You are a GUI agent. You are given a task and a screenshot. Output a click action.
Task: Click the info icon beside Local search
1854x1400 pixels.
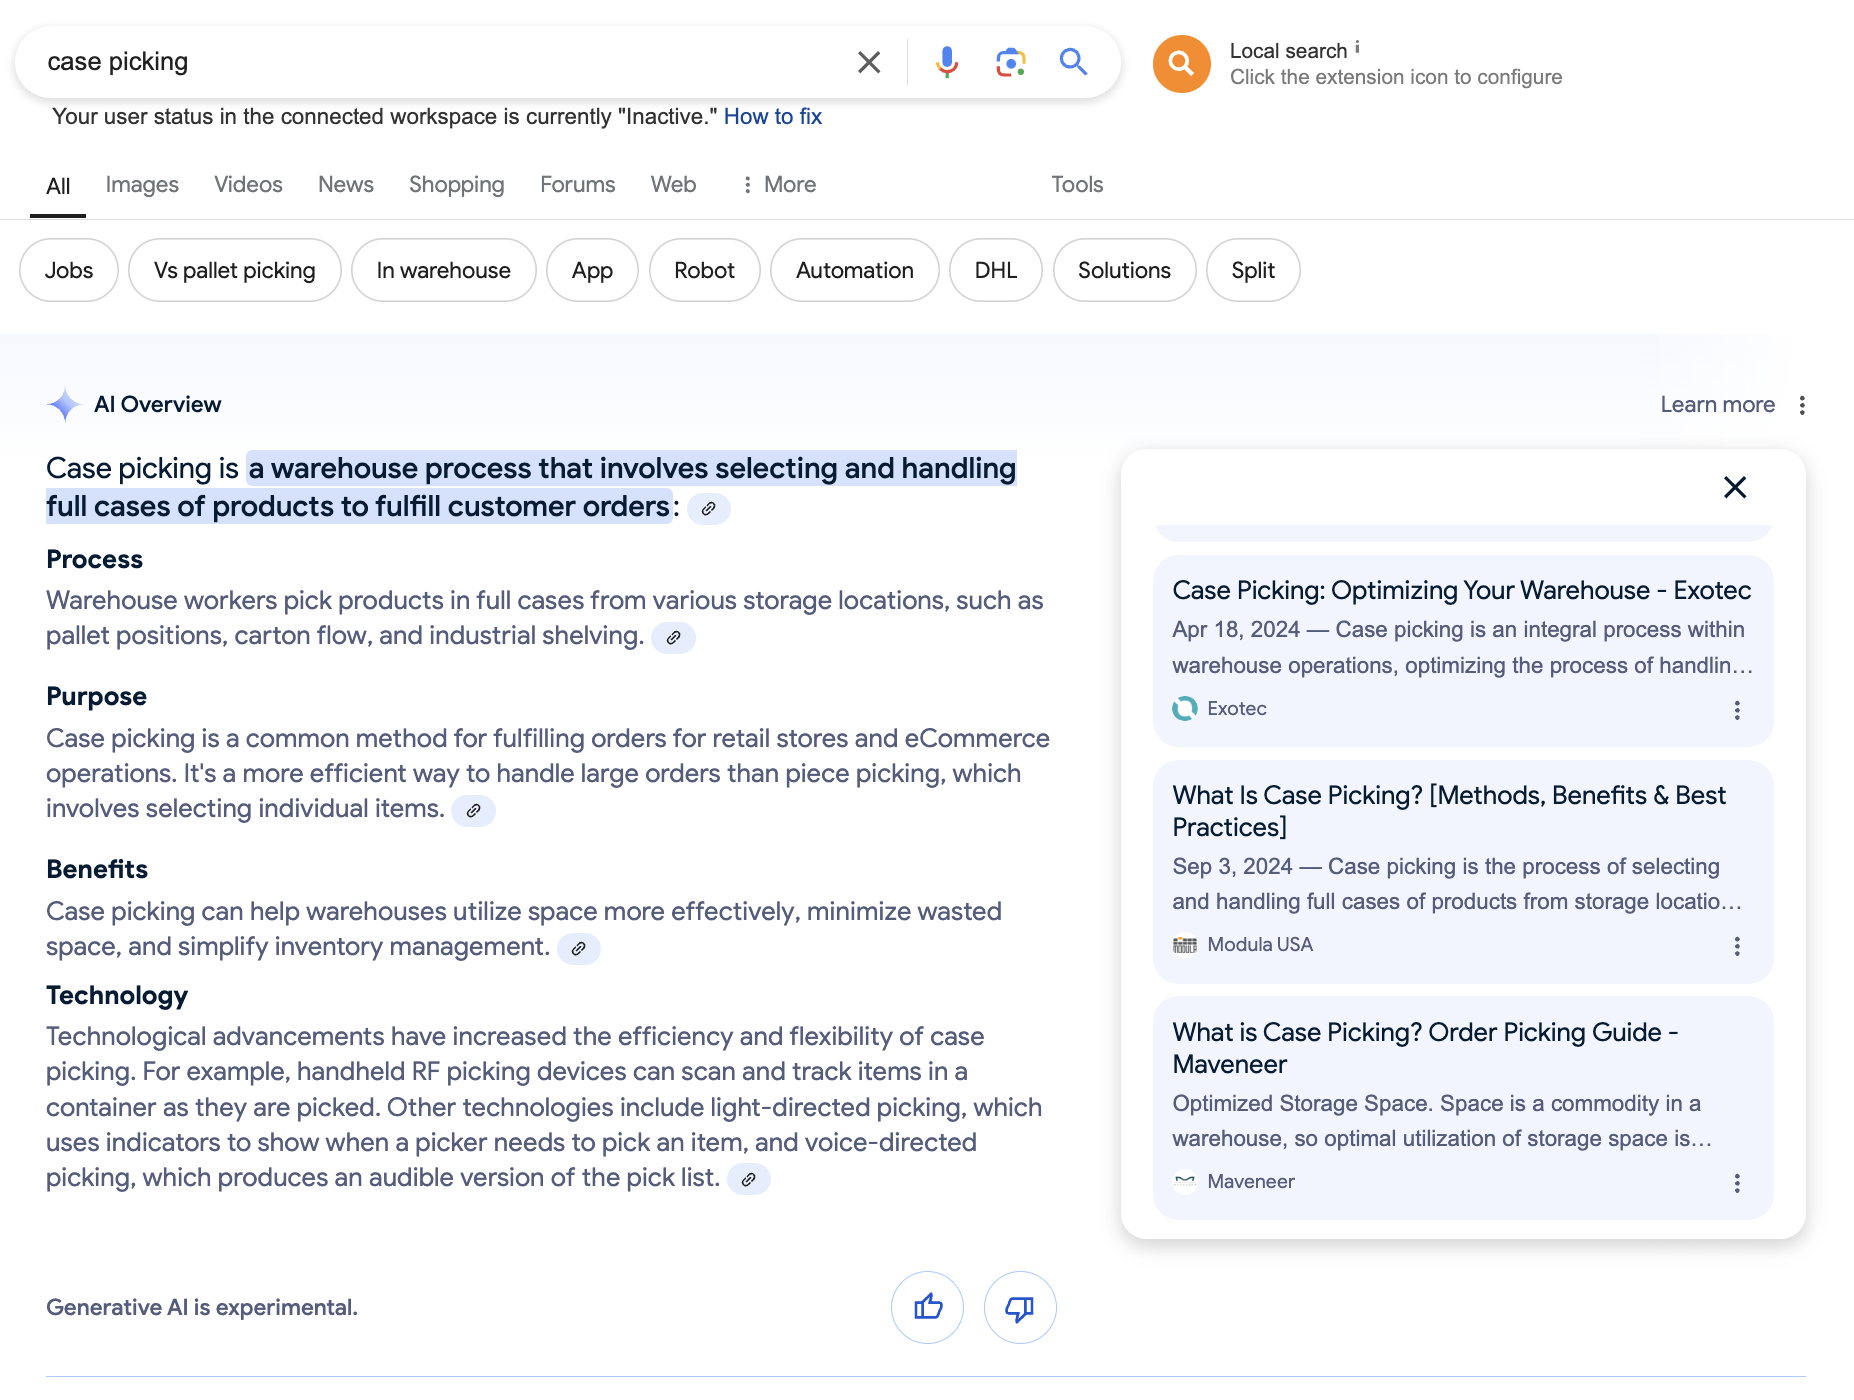coord(1357,48)
